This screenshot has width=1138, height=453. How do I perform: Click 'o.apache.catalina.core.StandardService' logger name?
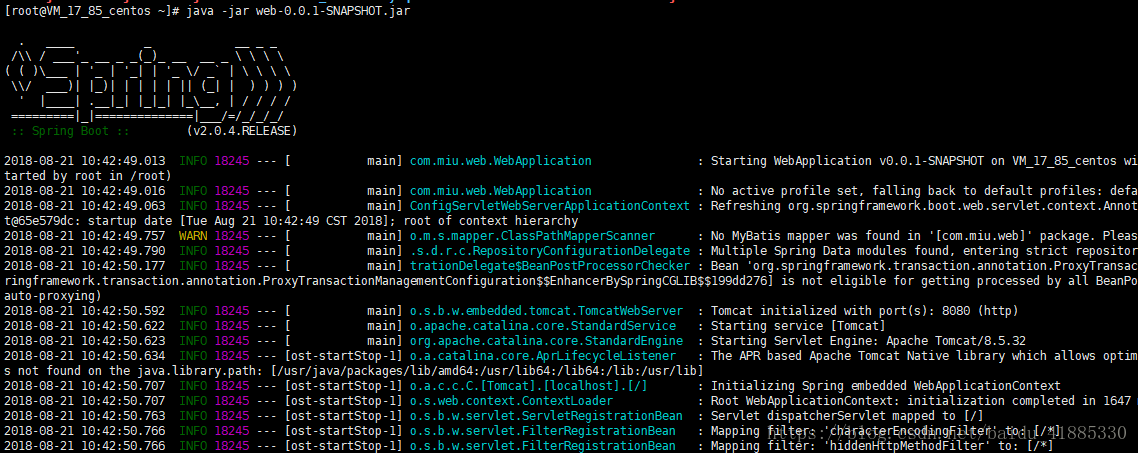543,326
